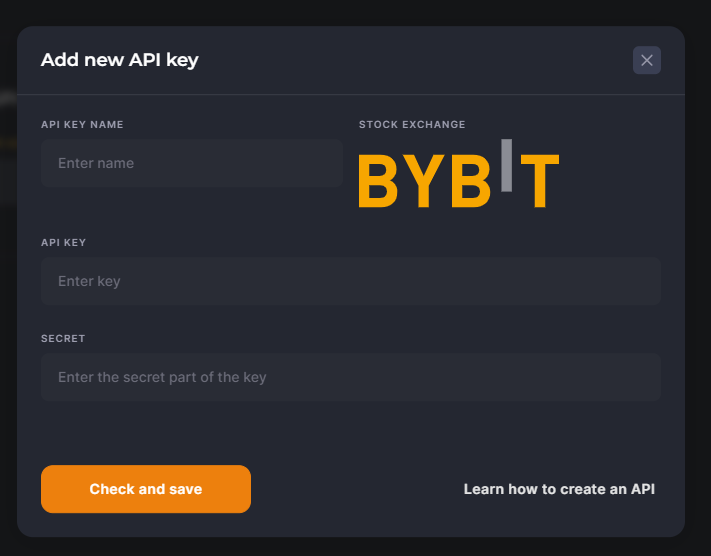Click empty space between Secret field and save button
The image size is (711, 556).
(x=351, y=433)
